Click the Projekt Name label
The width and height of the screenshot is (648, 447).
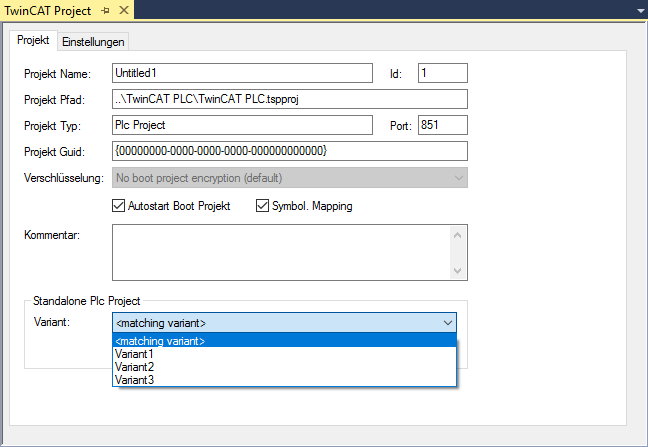57,74
